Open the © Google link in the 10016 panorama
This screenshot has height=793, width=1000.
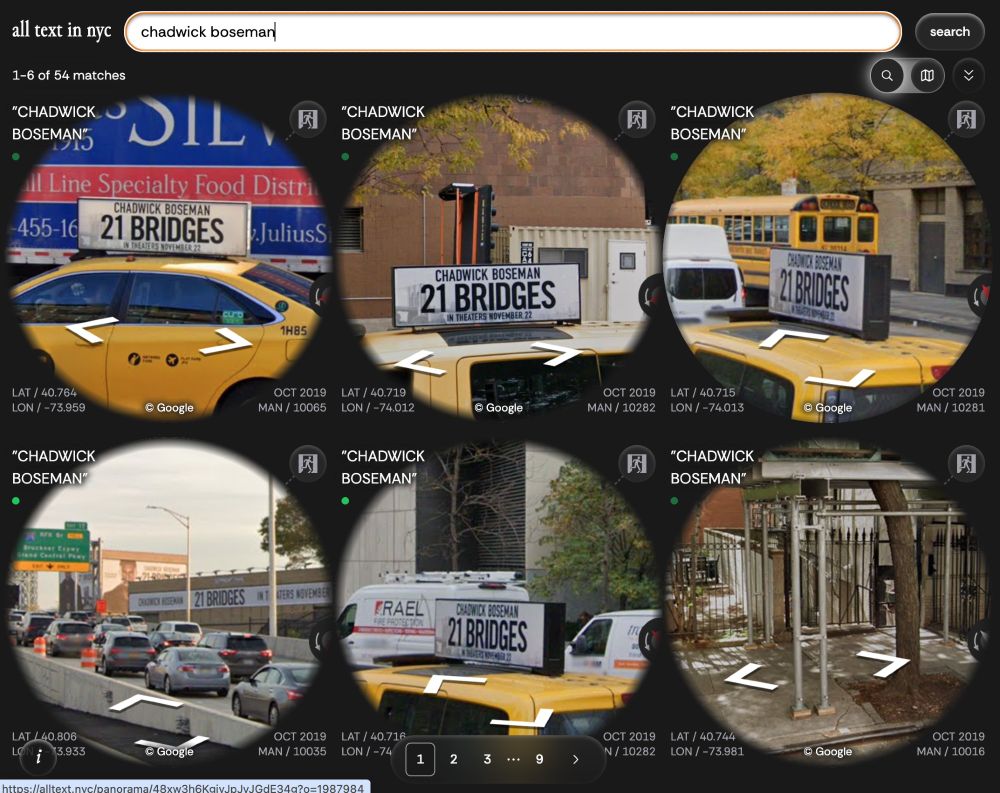tap(827, 752)
